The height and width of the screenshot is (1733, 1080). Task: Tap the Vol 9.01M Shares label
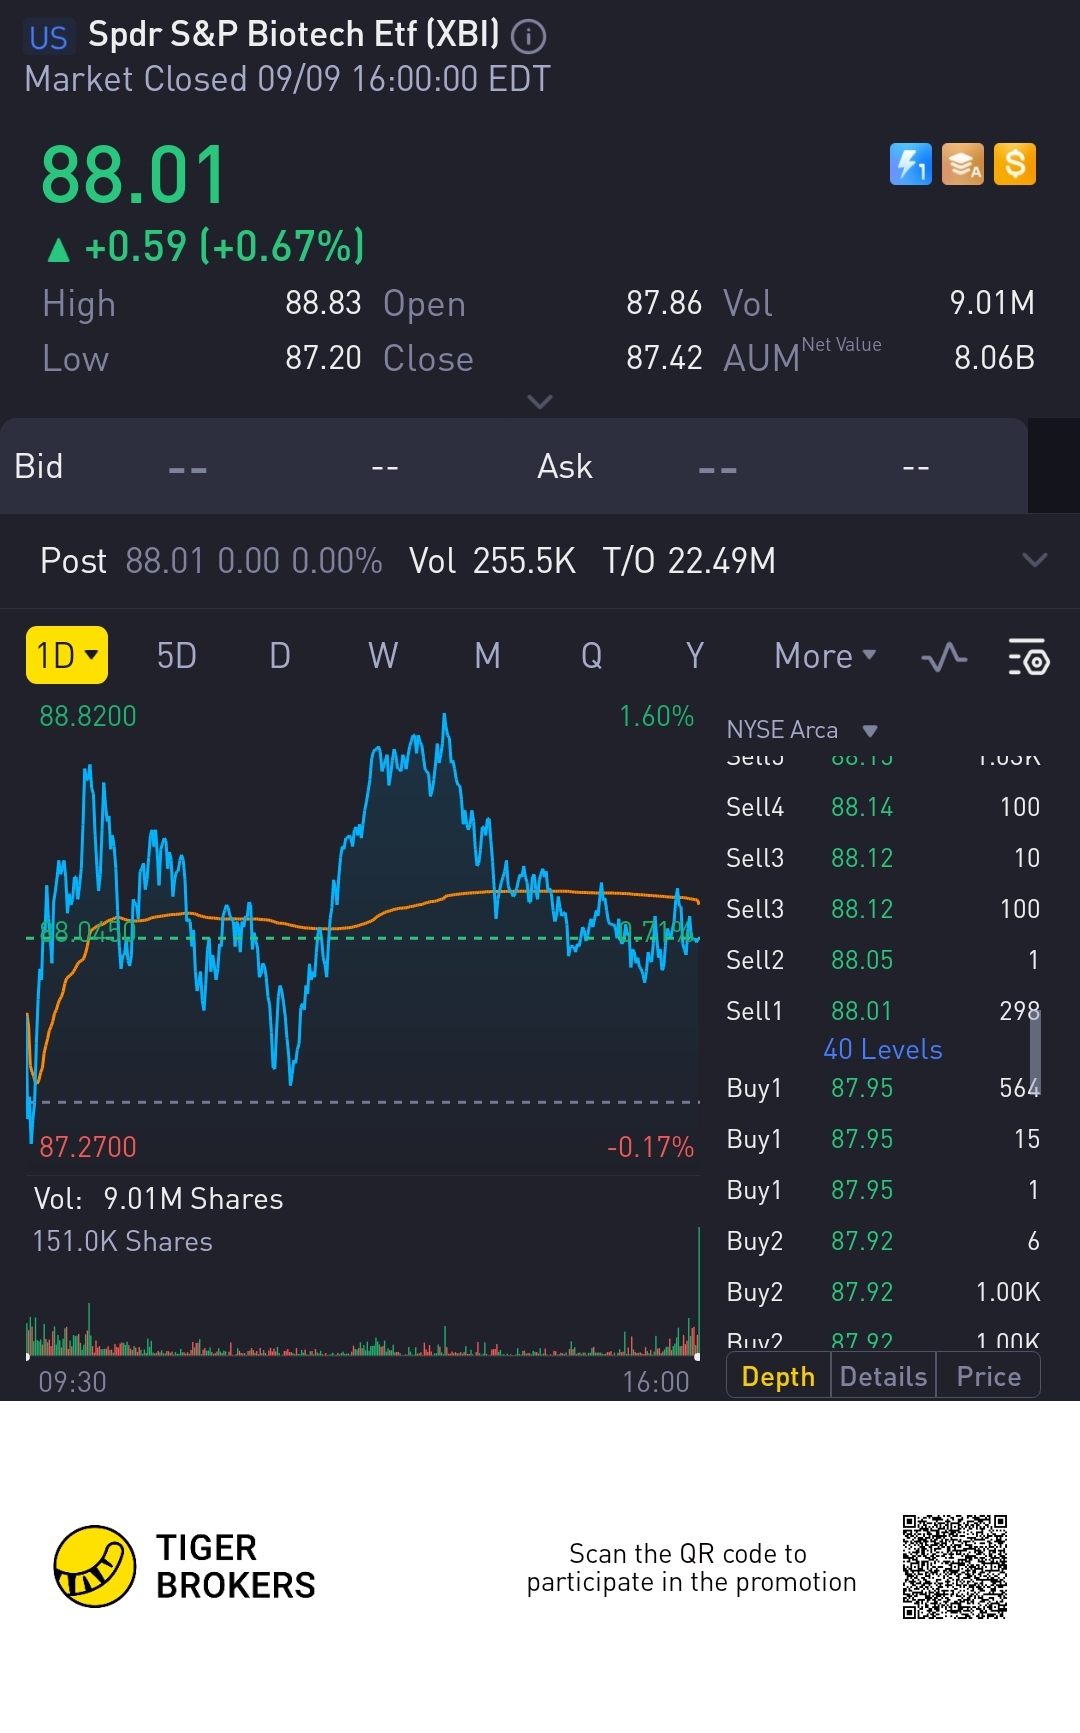pos(159,1199)
